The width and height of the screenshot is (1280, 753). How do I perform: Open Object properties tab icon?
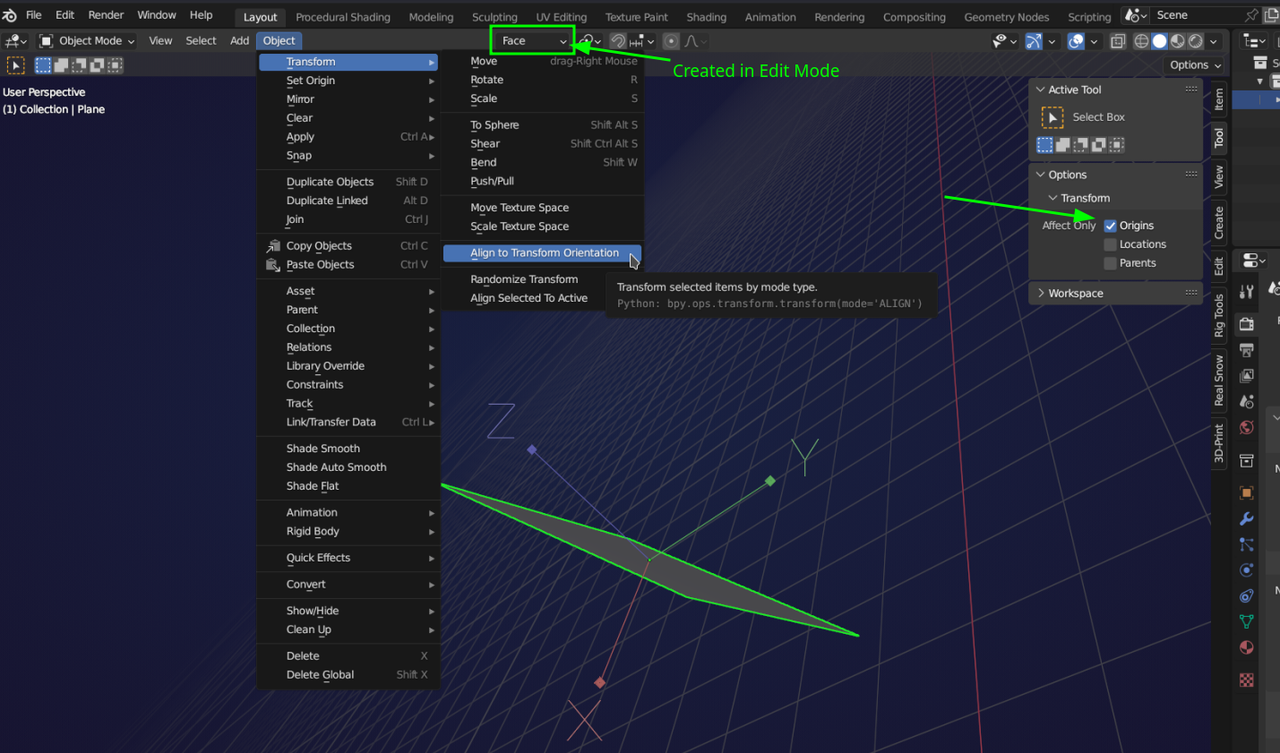(1246, 493)
